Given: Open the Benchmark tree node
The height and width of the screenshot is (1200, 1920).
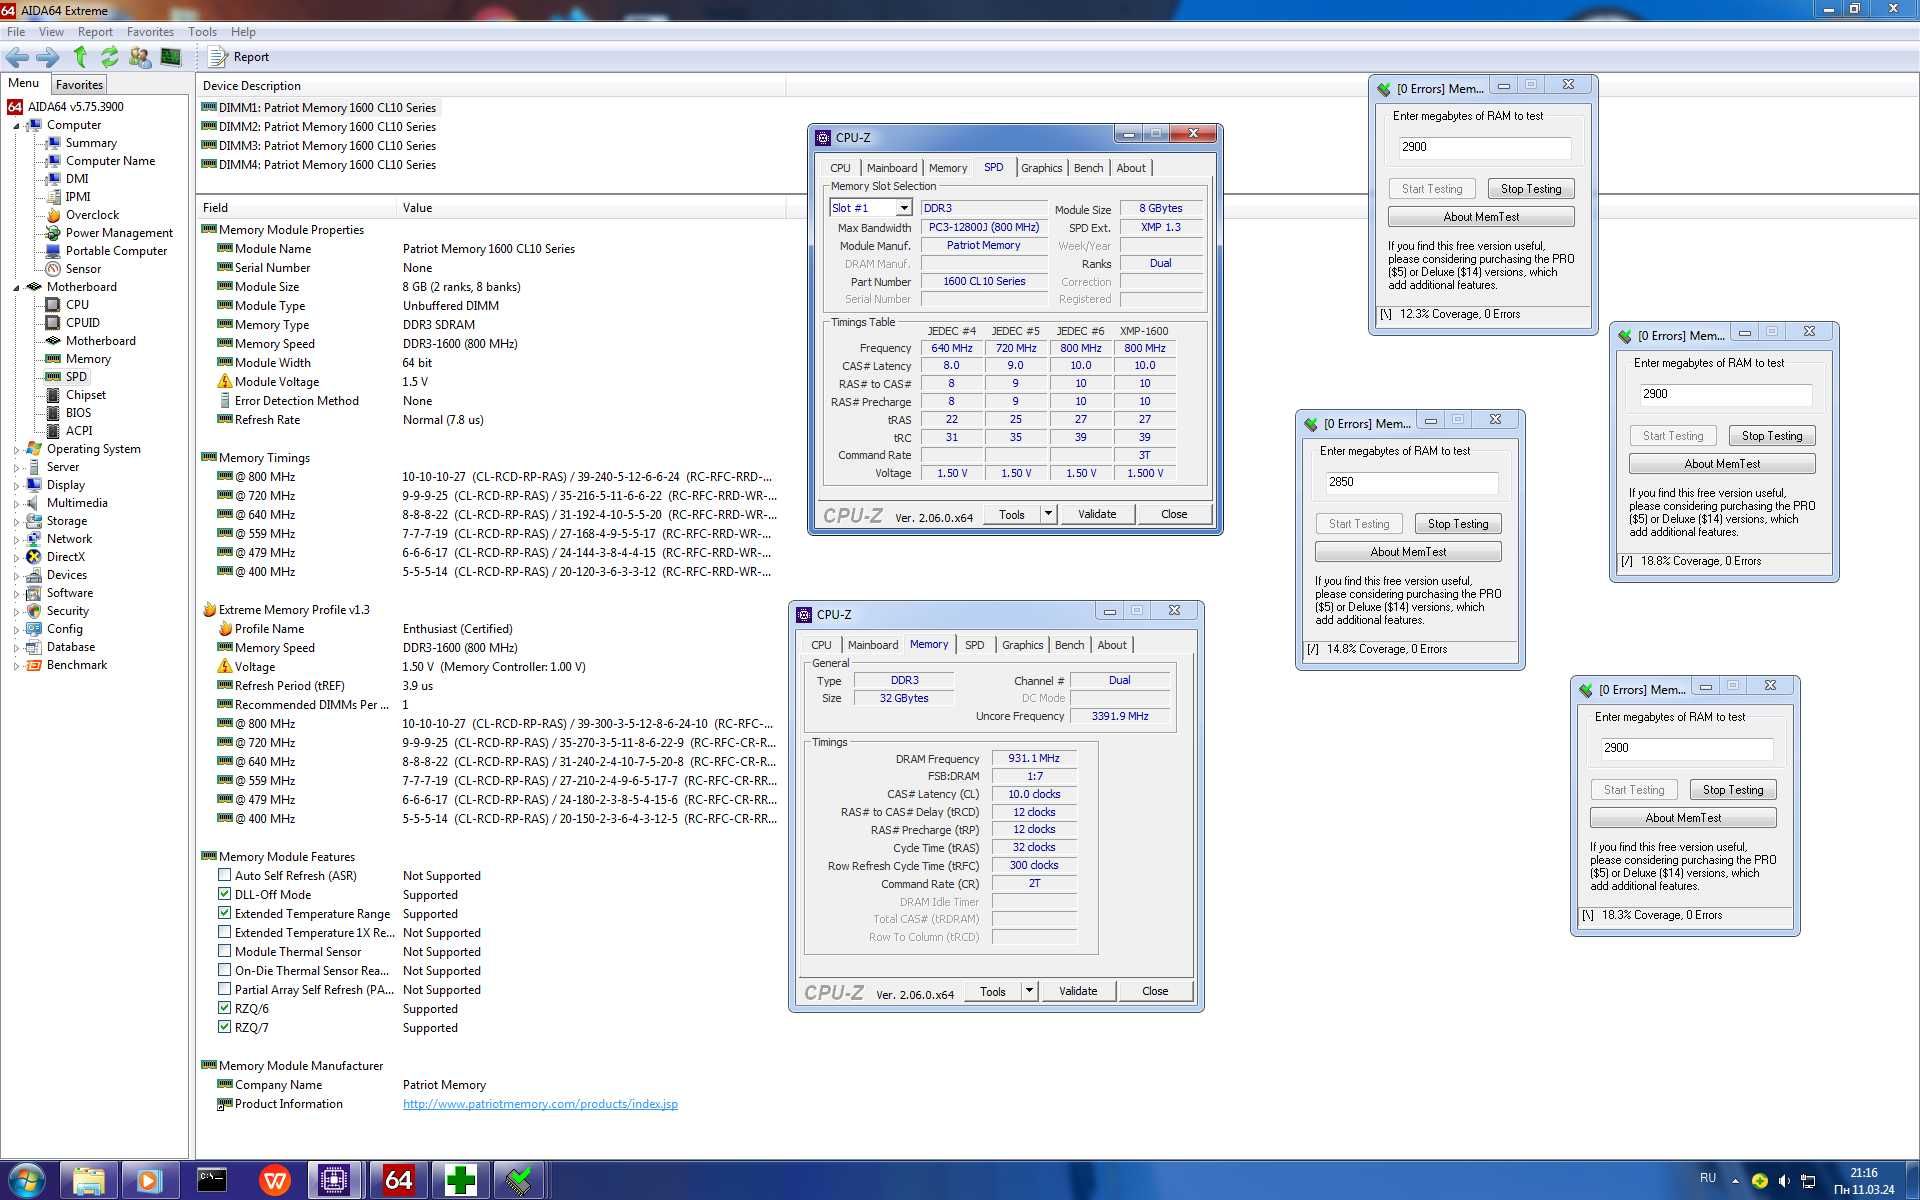Looking at the screenshot, I should point(76,665).
